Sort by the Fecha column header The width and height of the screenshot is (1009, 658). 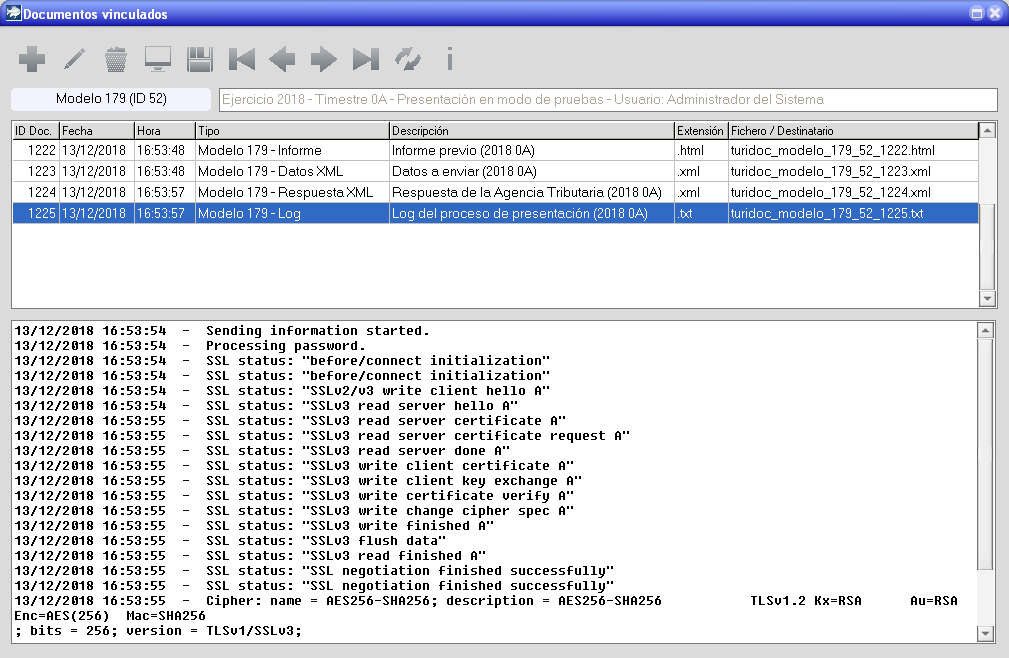pyautogui.click(x=96, y=131)
